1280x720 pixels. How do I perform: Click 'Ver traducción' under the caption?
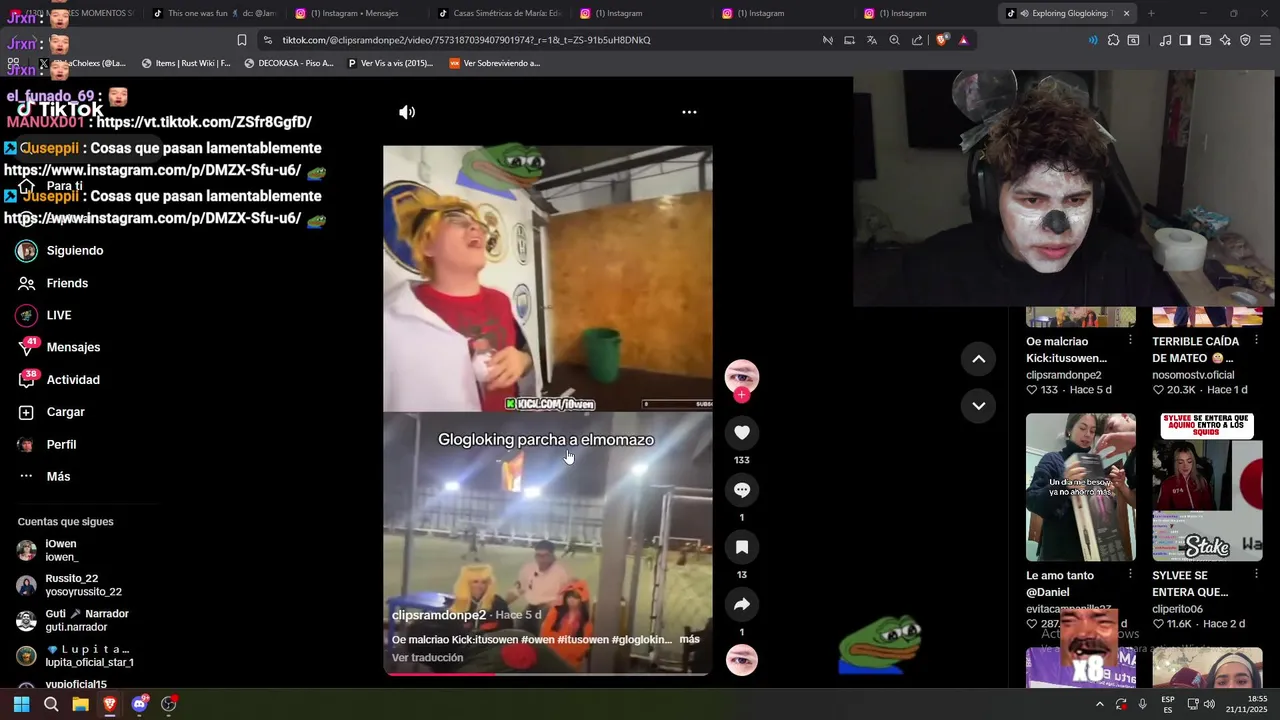click(427, 657)
